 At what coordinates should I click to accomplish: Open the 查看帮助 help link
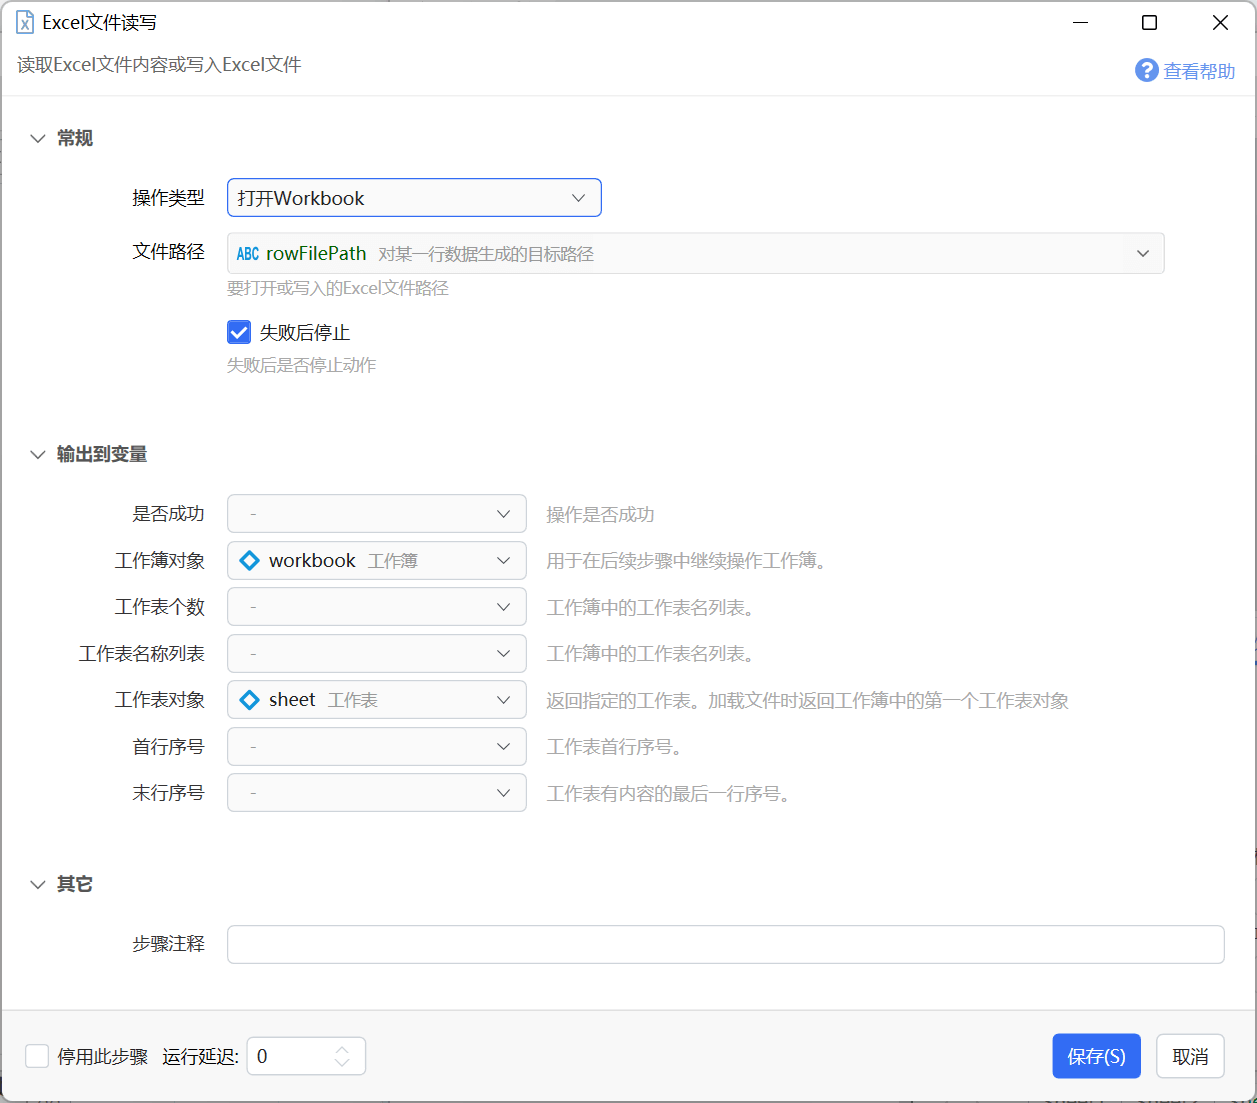(1199, 71)
